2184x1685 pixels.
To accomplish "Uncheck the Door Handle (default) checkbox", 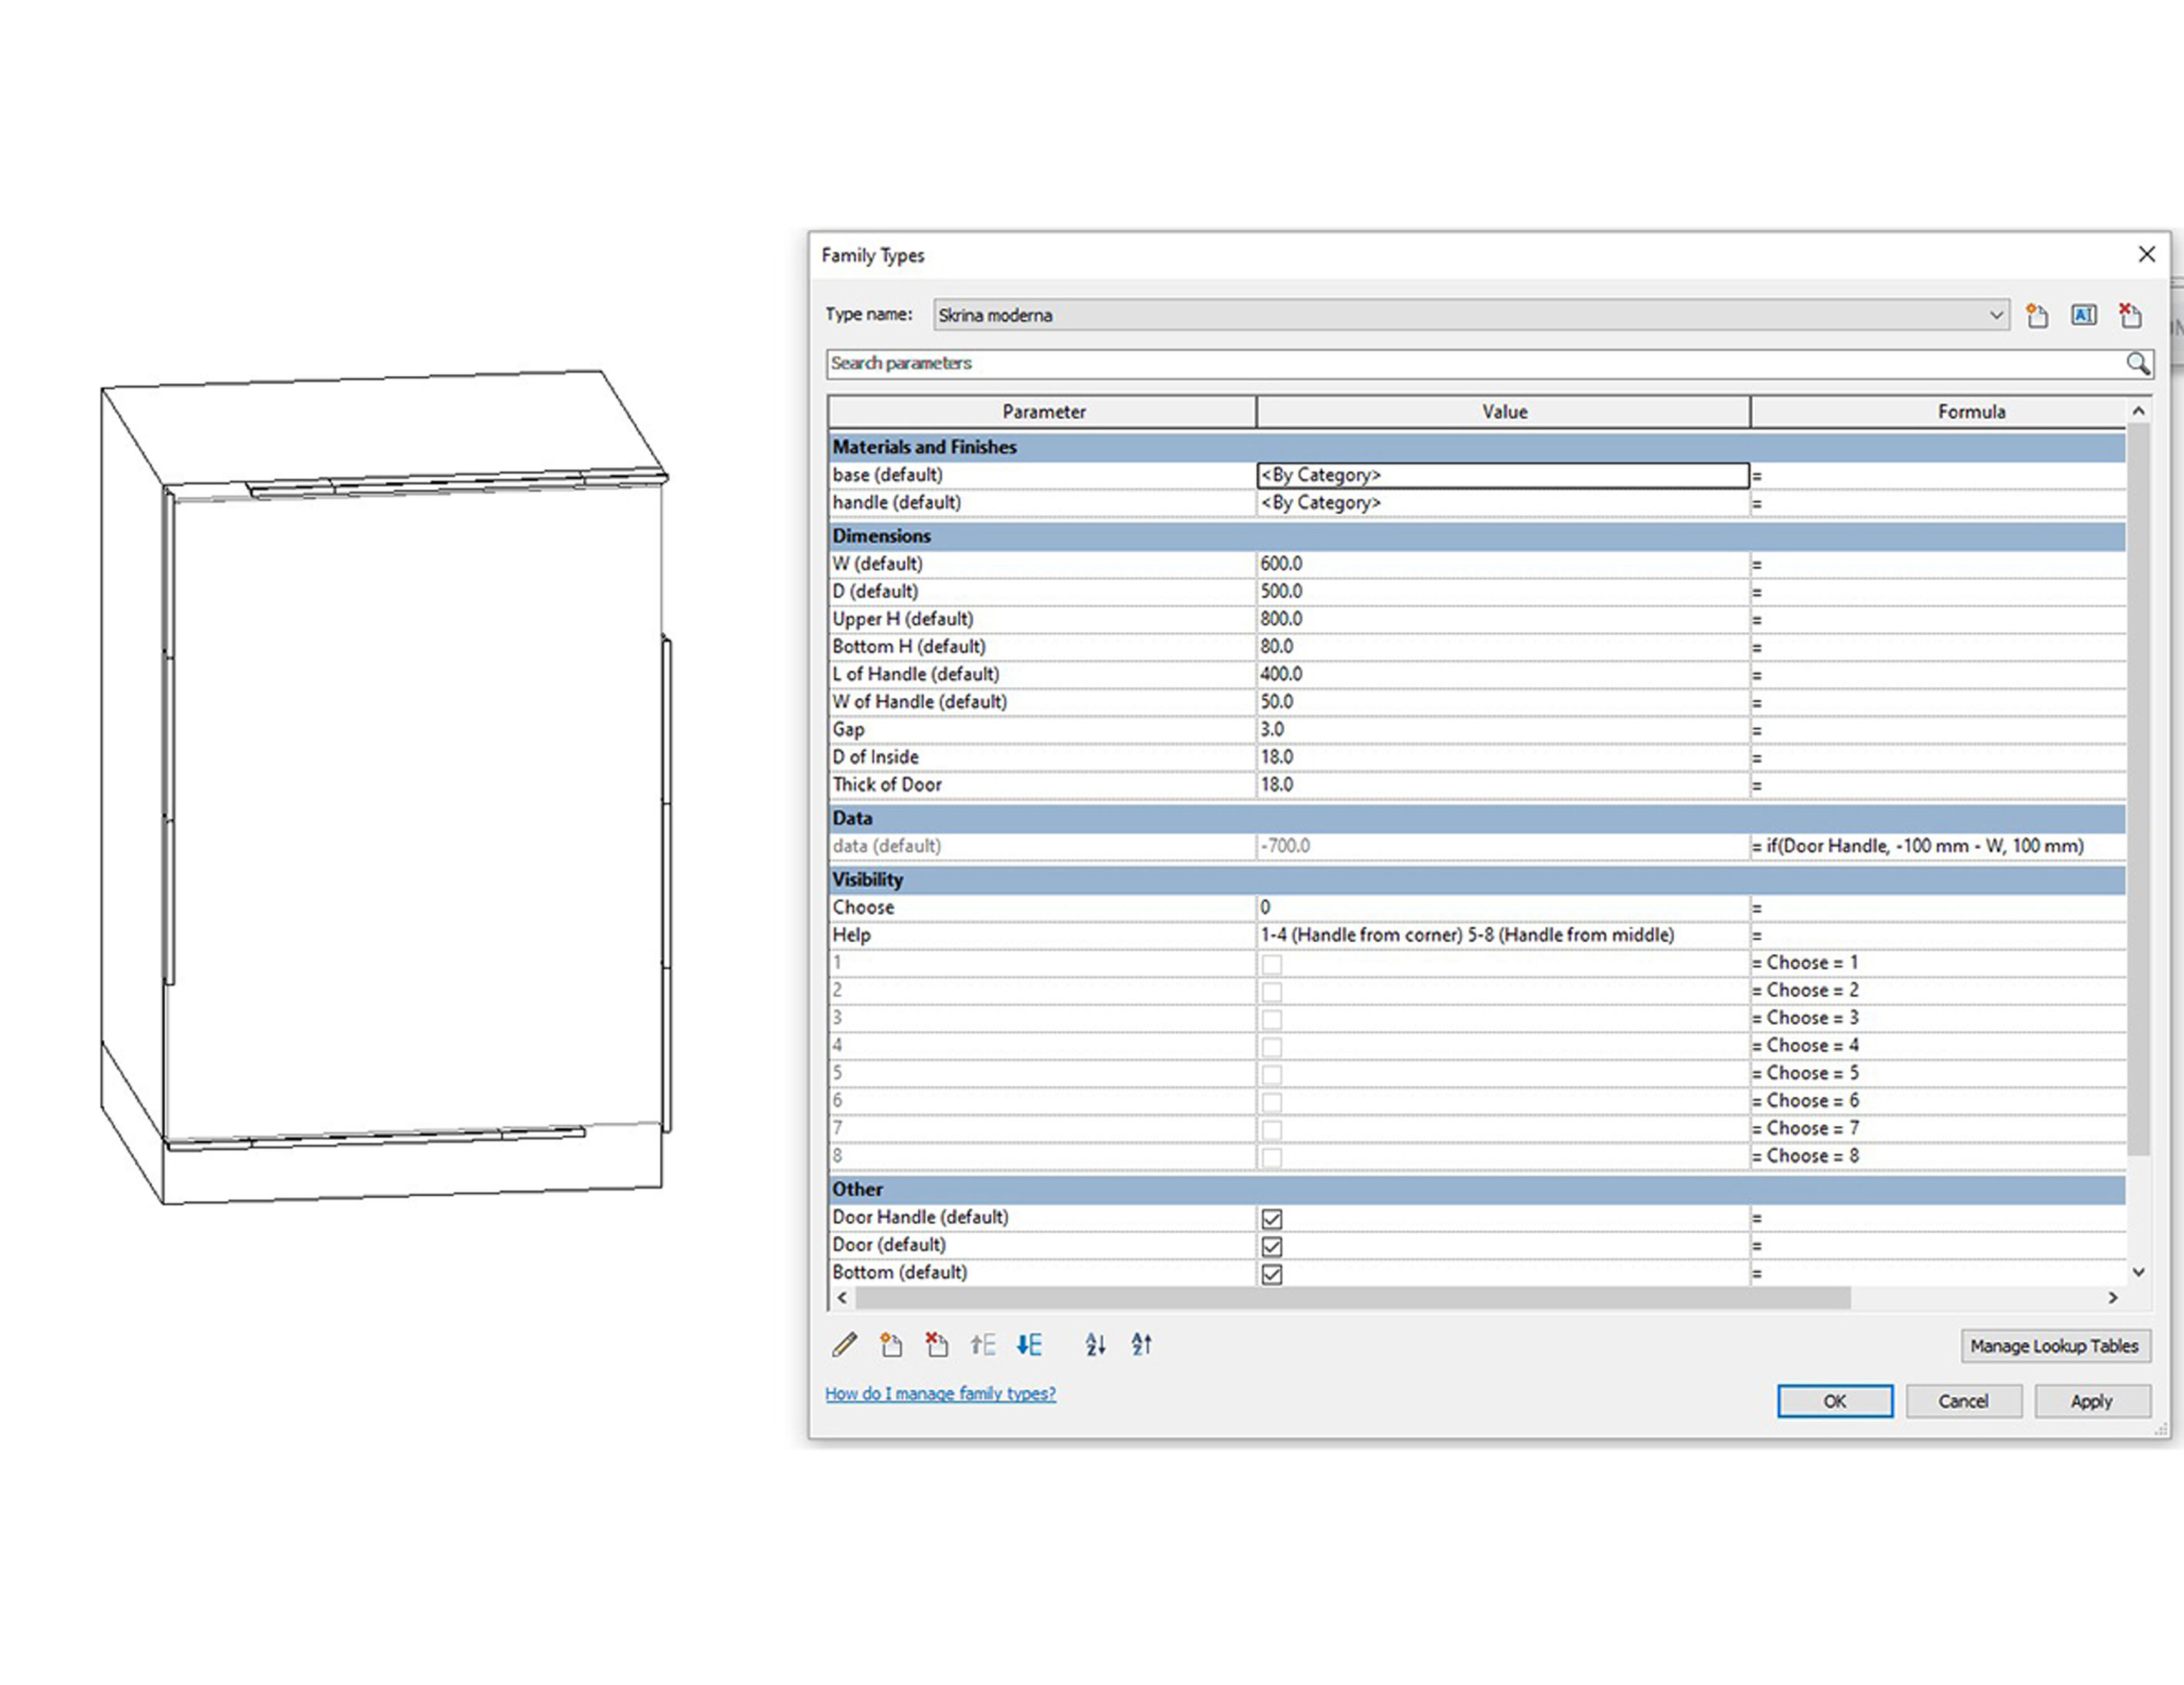I will tap(1271, 1219).
